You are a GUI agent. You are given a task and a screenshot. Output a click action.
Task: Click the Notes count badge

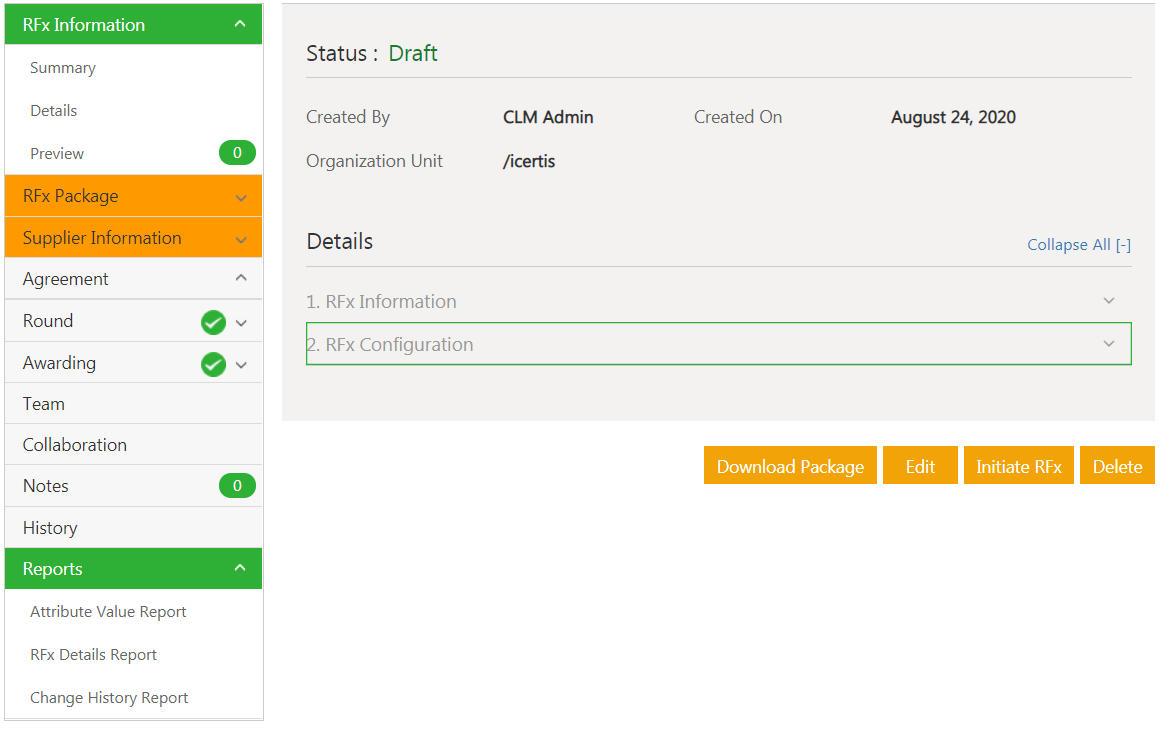click(x=237, y=486)
